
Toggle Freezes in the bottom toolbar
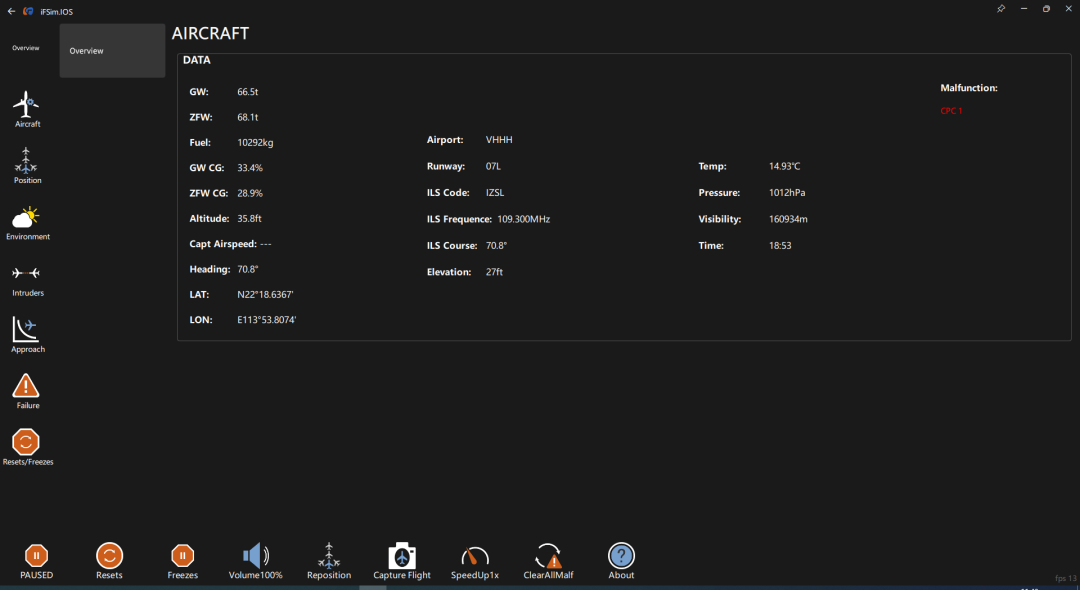click(x=182, y=557)
